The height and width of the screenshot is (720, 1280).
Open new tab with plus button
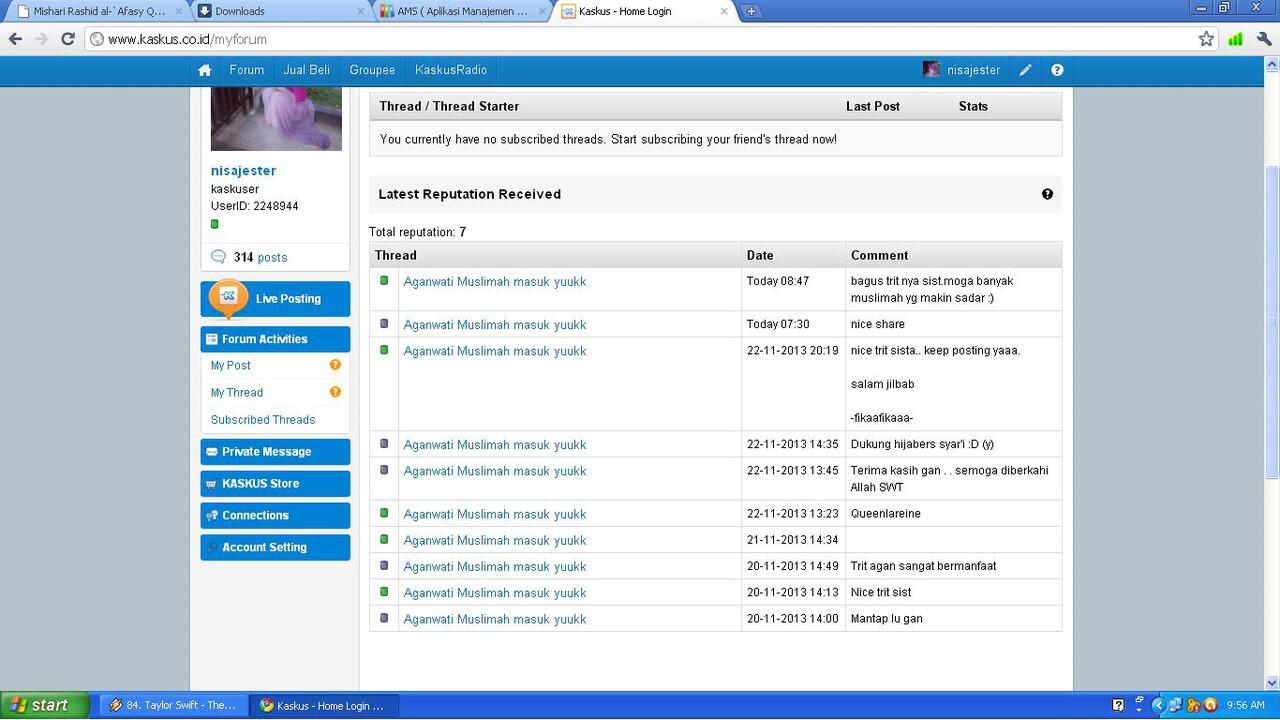coord(751,12)
